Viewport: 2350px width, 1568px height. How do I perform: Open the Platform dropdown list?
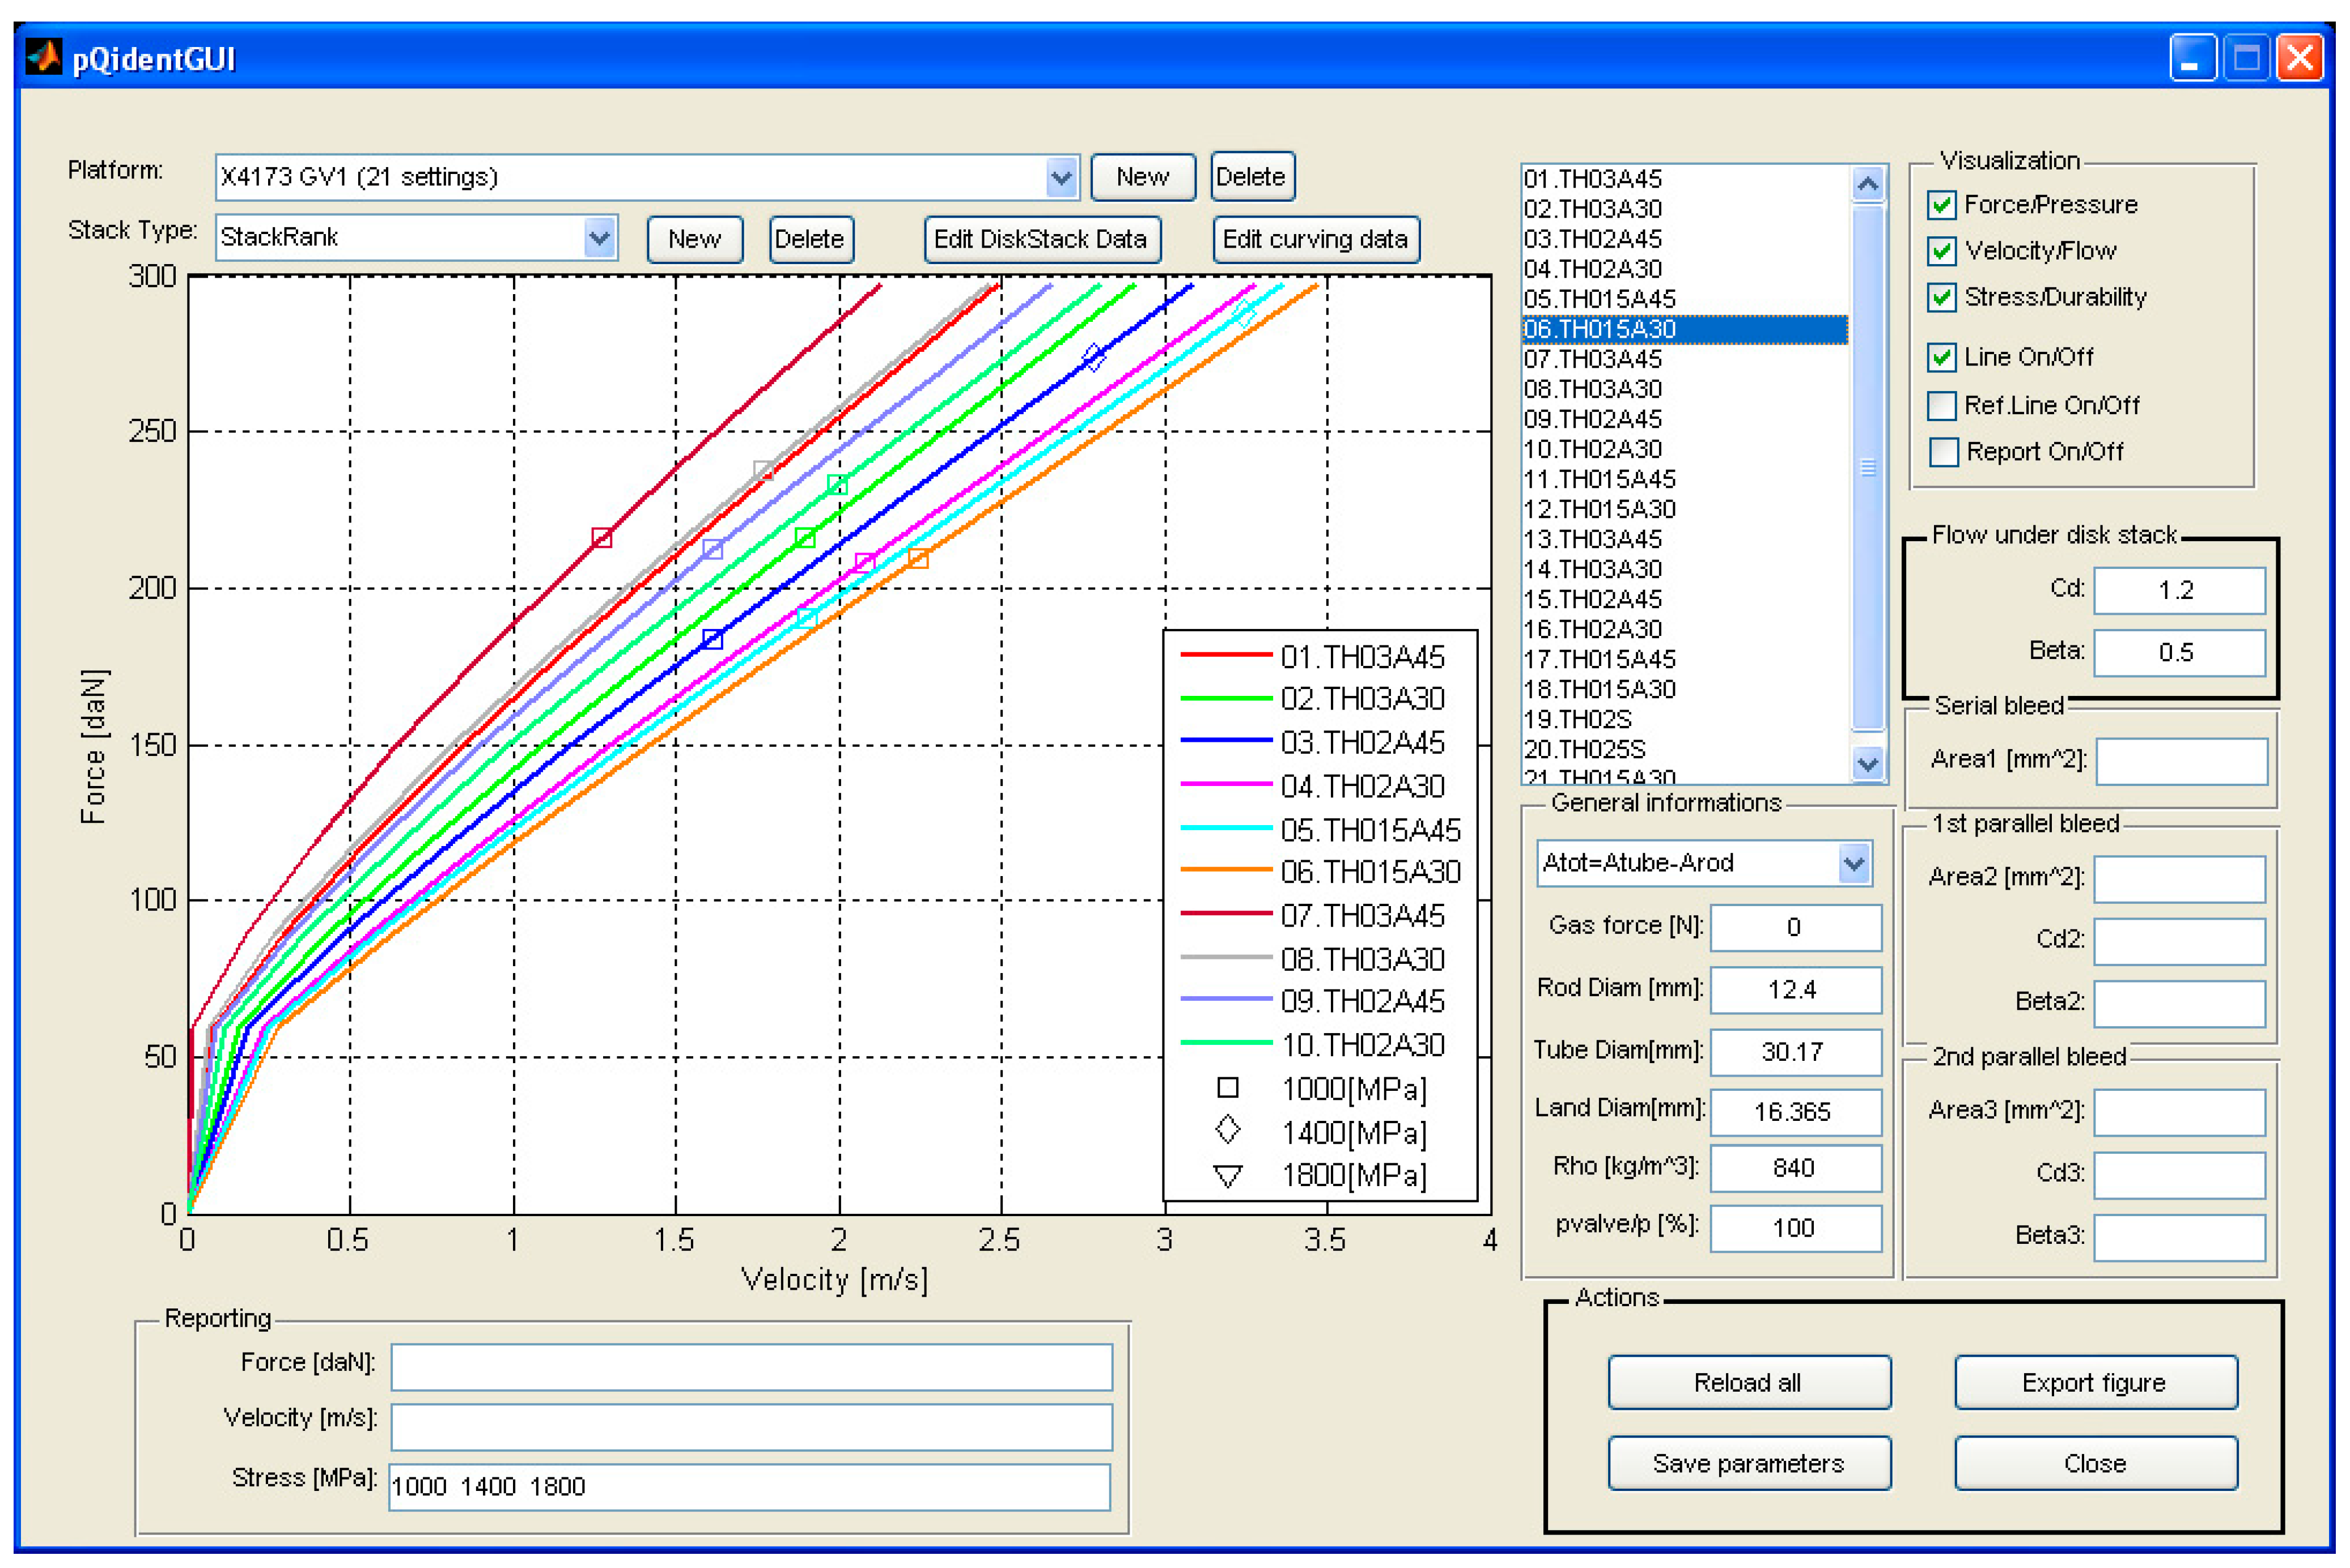tap(1061, 178)
